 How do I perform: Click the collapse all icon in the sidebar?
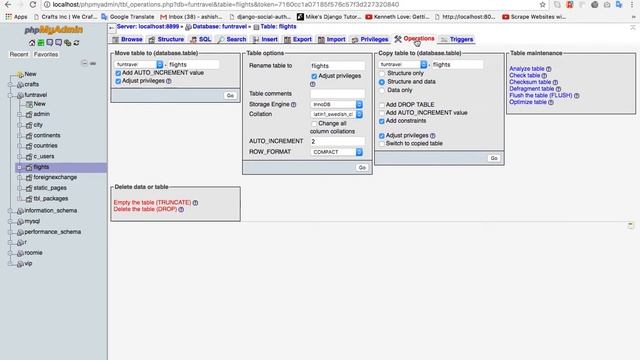84,63
